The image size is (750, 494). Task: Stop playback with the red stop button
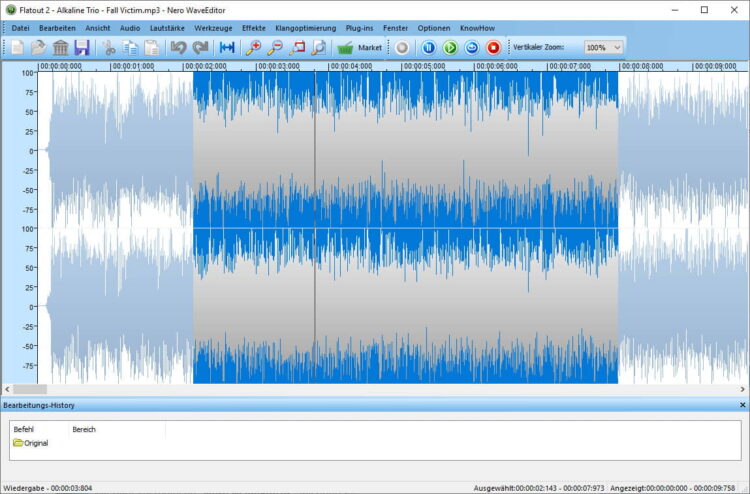[493, 47]
